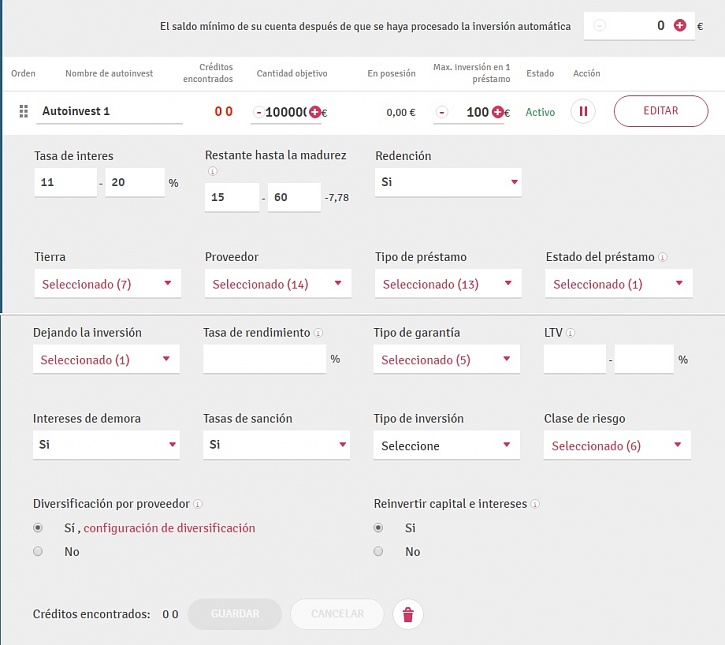Viewport: 725px width, 645px height.
Task: Increase max investment per loan with plus
Action: click(498, 112)
